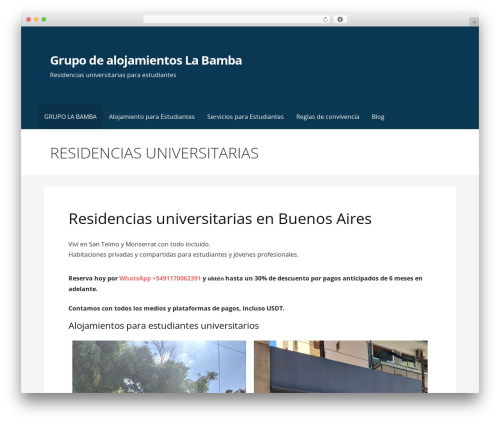Open the Blog menu item
Screen dimensions: 500x423
(378, 117)
